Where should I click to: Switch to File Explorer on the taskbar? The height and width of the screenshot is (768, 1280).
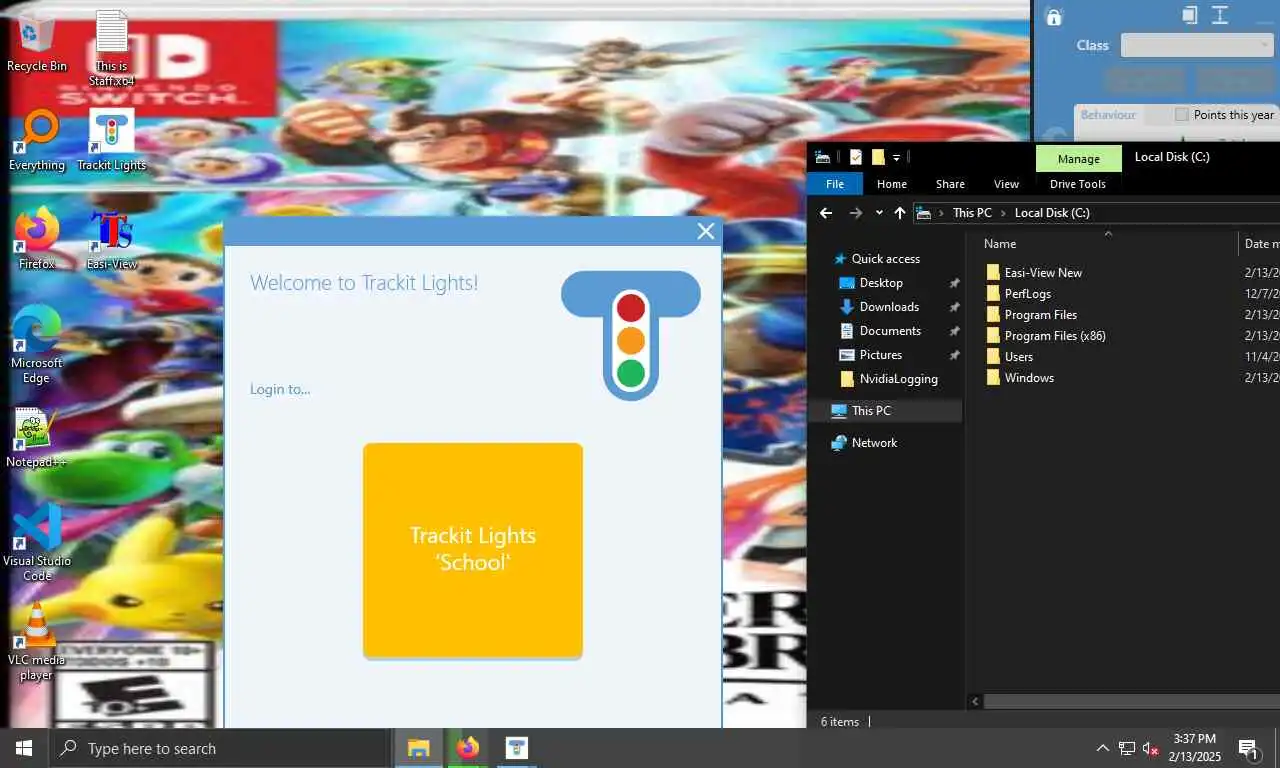point(418,748)
